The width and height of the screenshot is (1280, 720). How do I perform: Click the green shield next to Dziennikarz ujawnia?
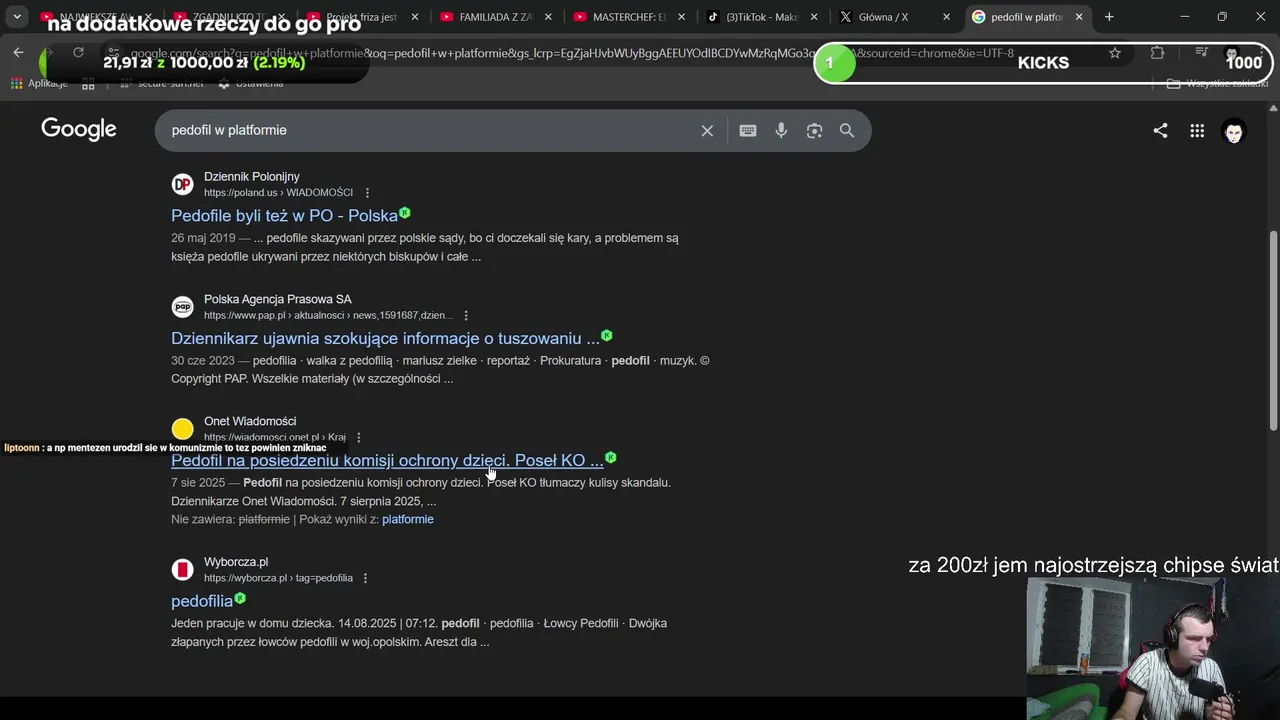607,336
